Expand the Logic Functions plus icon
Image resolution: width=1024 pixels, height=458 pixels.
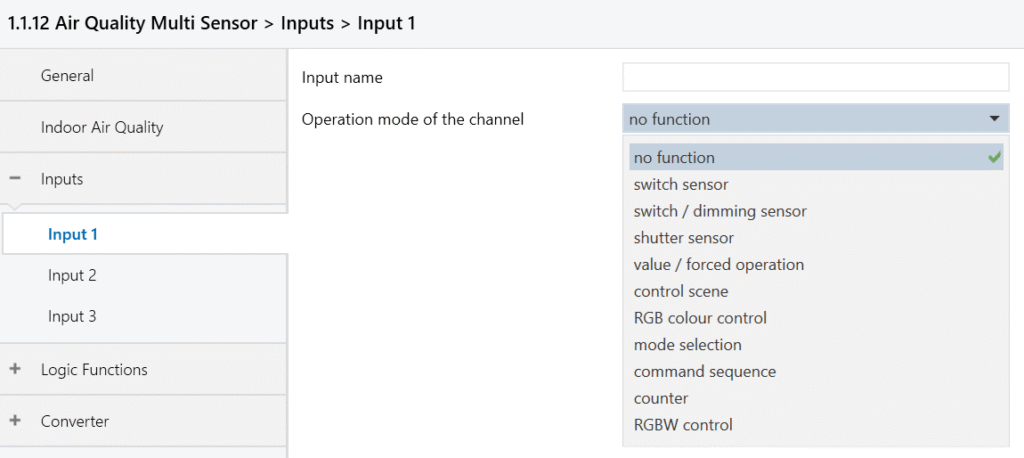pos(15,369)
